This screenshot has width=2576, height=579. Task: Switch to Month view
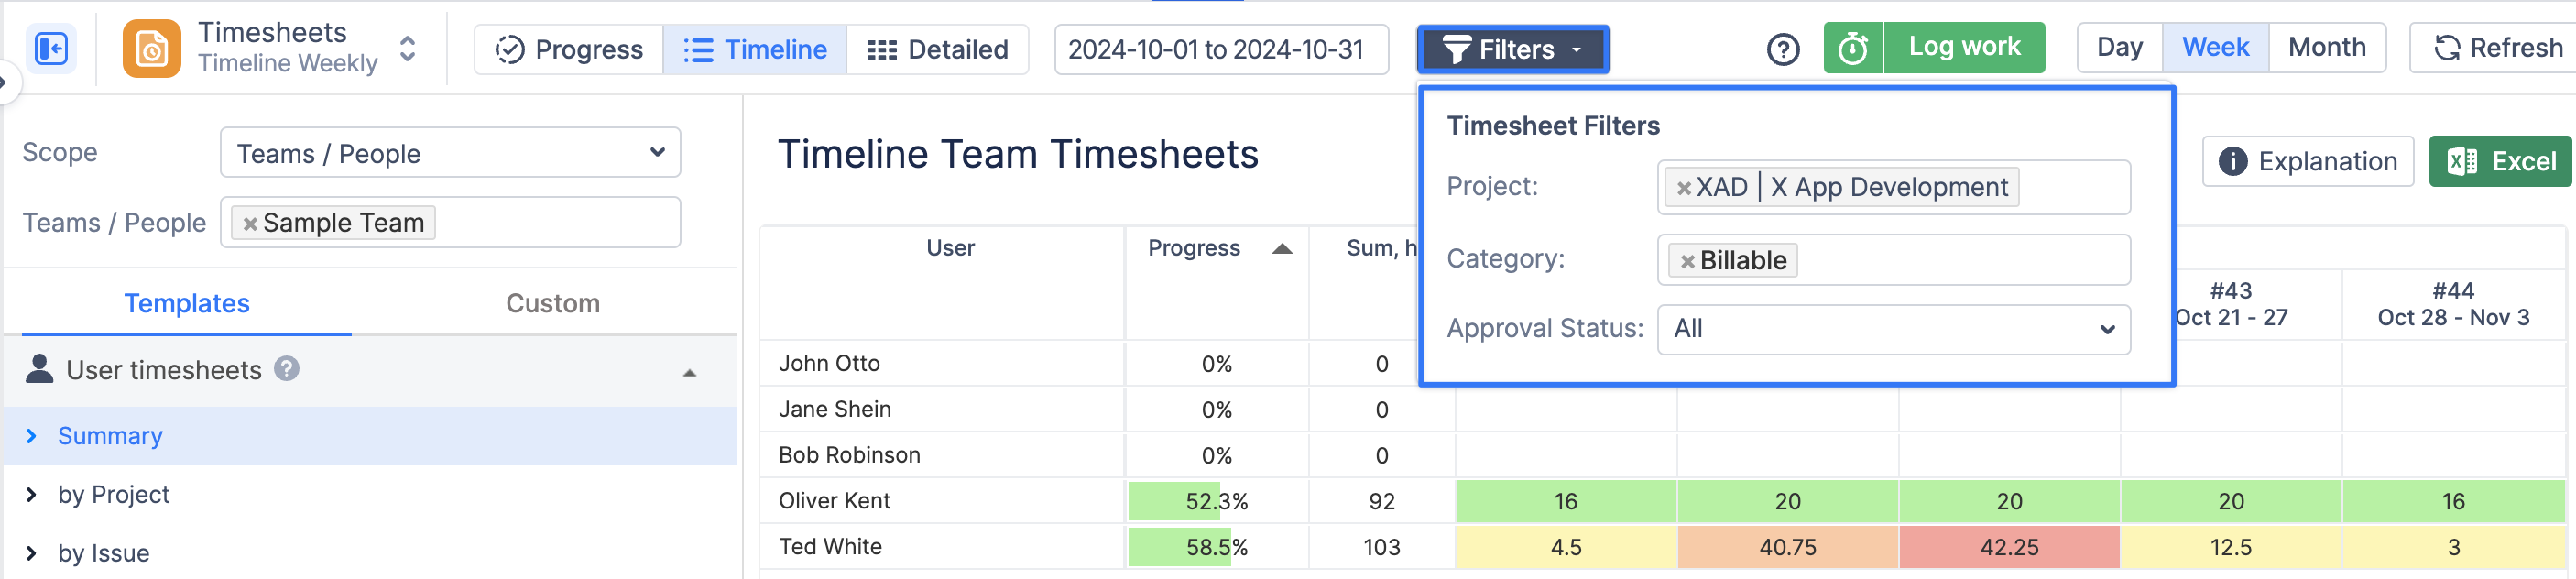click(2326, 48)
